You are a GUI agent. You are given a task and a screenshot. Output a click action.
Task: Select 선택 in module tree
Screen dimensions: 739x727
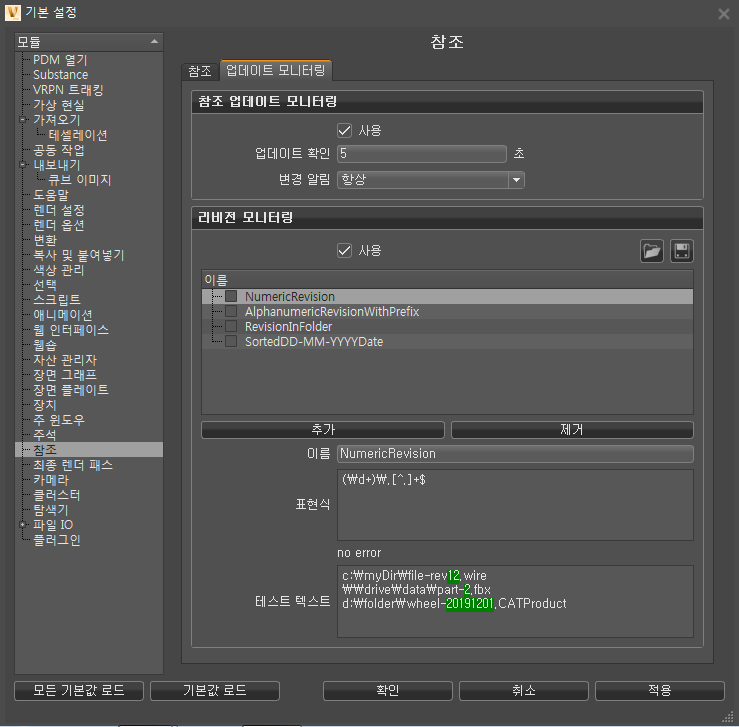pos(45,285)
